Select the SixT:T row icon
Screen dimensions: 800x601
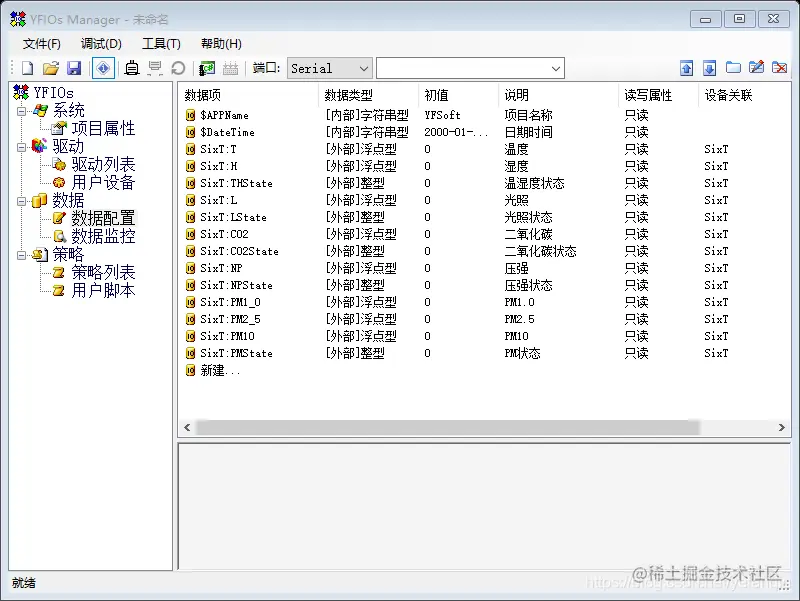click(190, 149)
